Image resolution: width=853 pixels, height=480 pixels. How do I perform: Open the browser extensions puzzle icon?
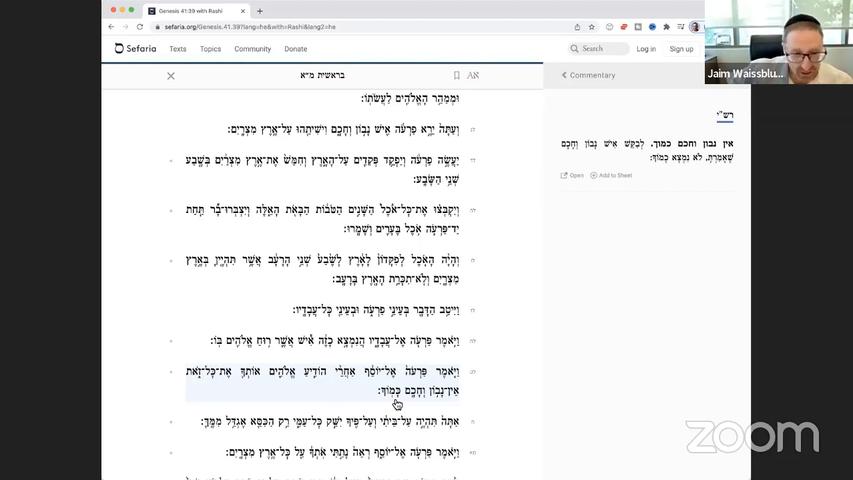coord(666,27)
